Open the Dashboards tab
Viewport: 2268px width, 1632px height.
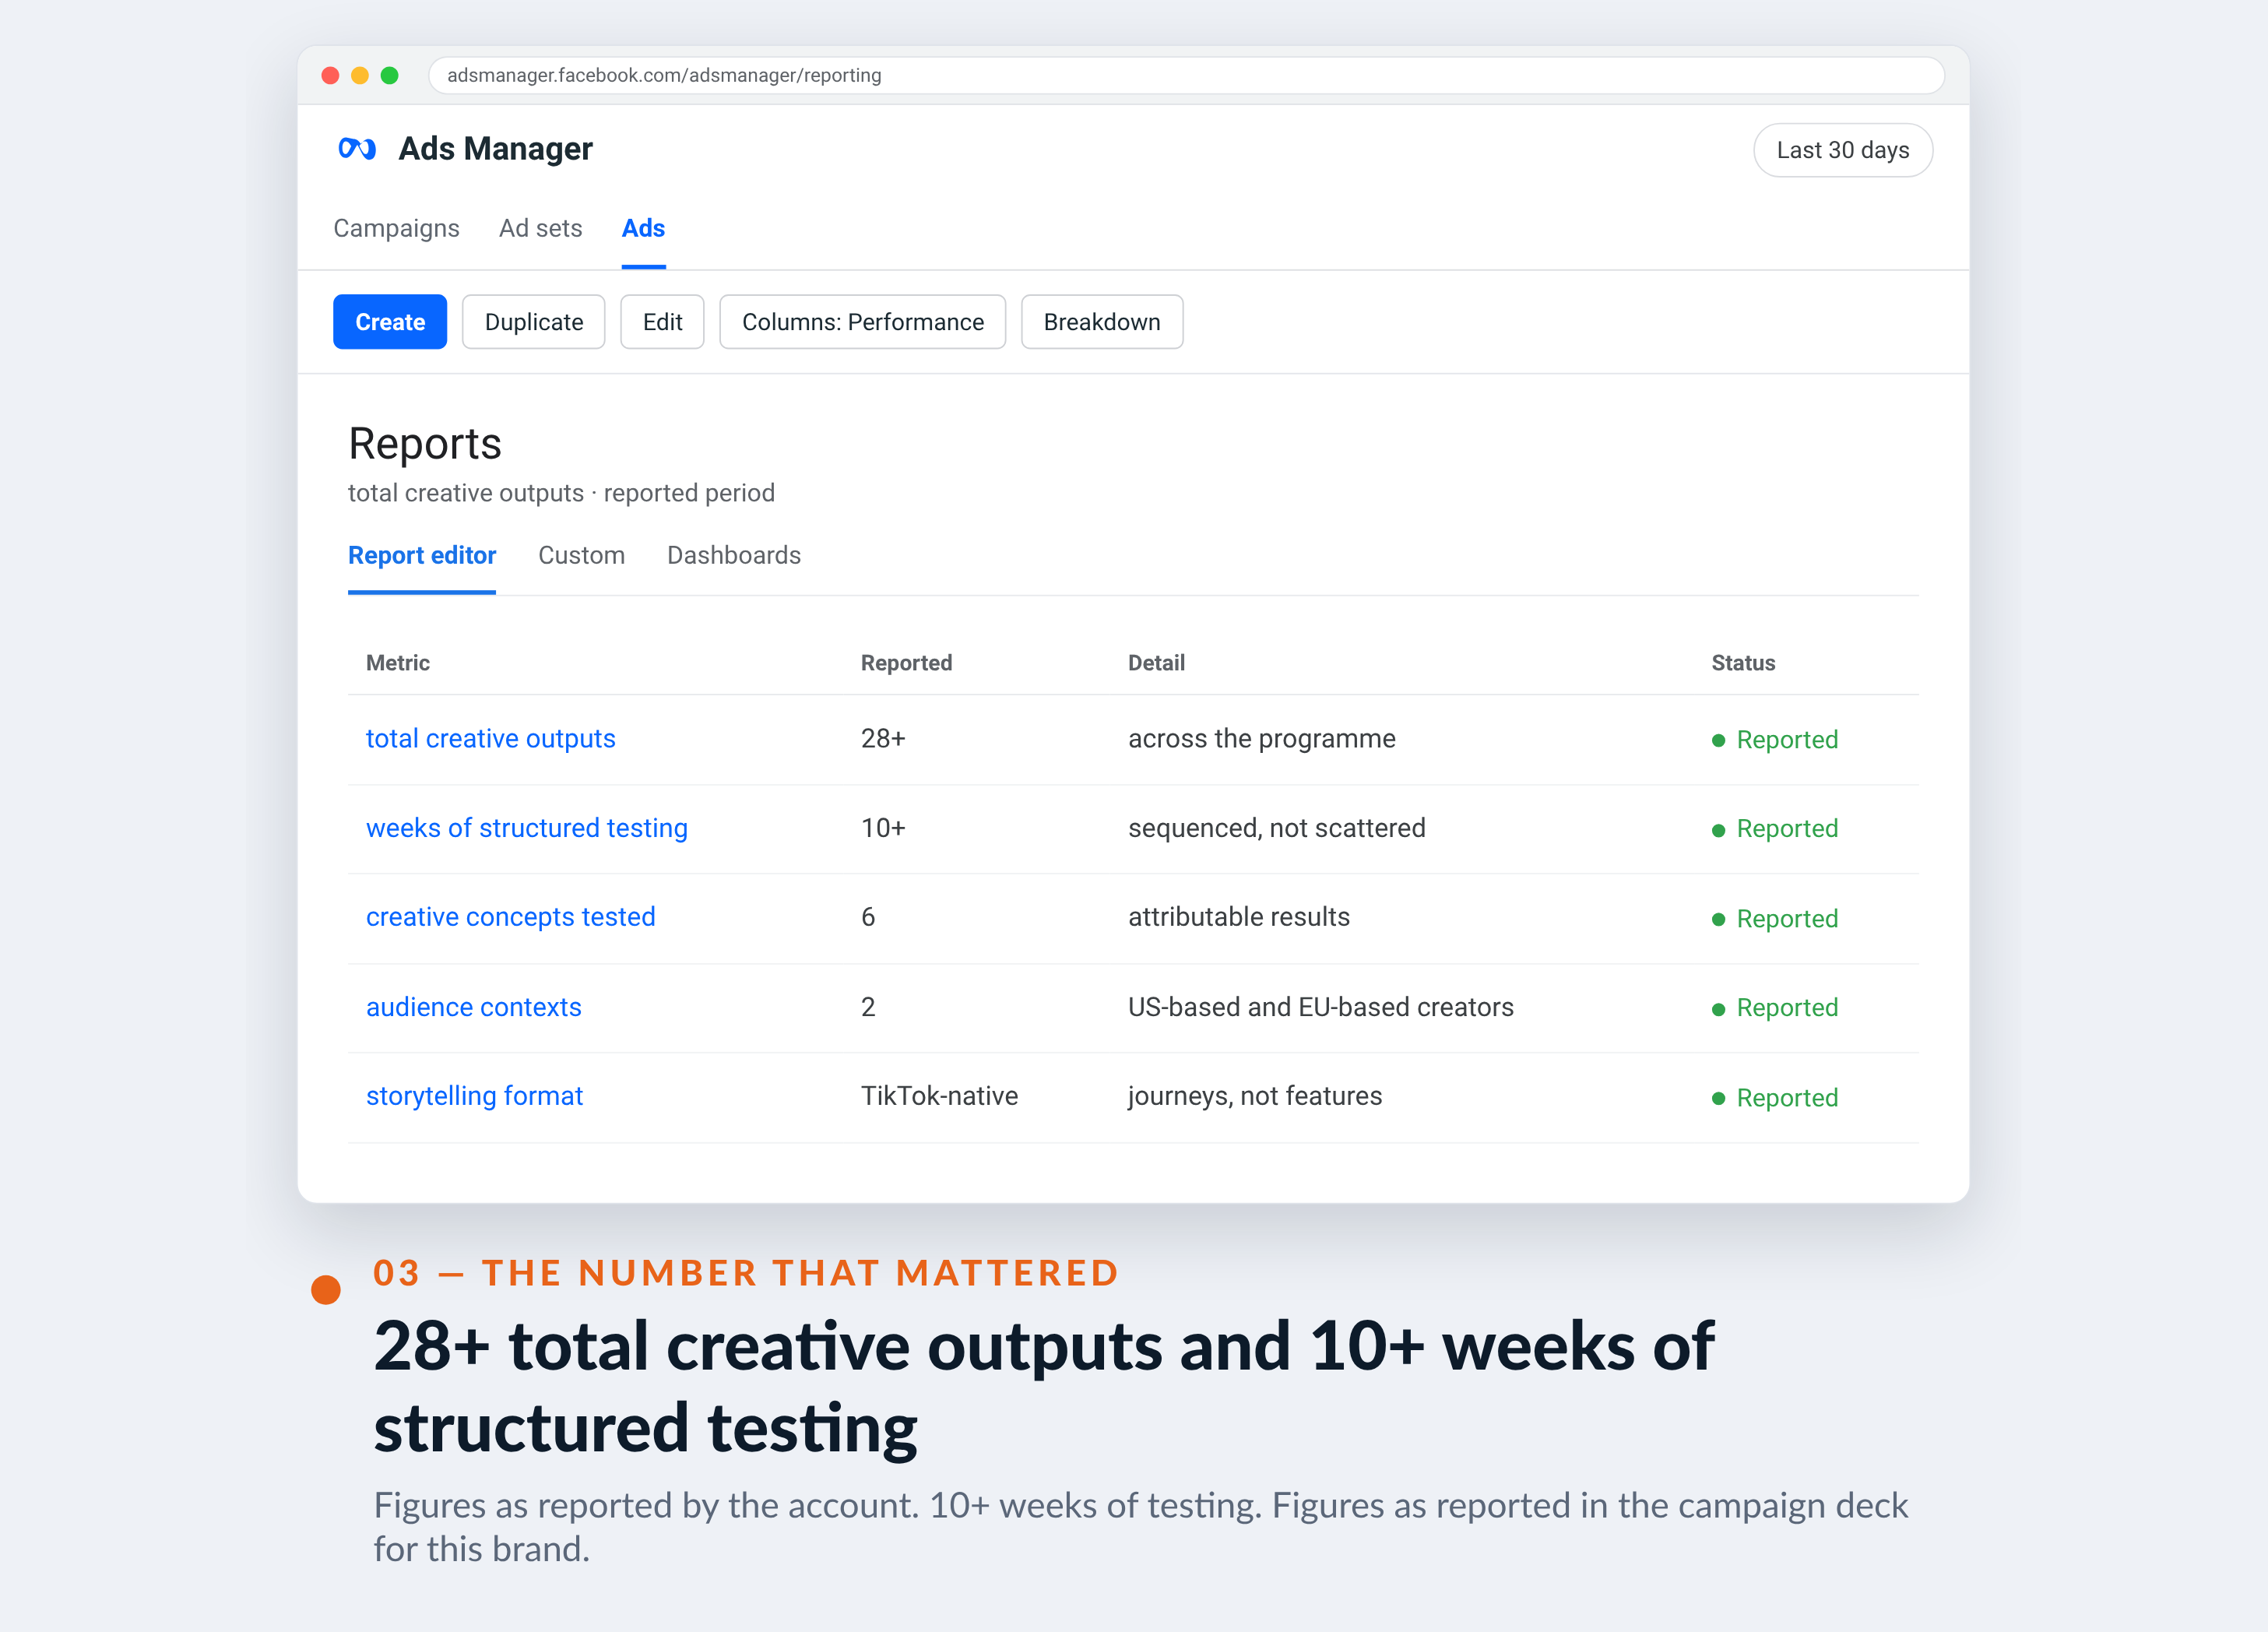pos(734,556)
